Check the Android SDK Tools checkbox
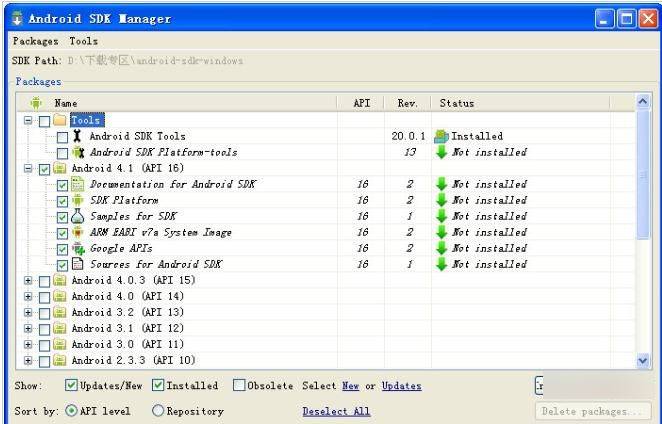 click(62, 137)
